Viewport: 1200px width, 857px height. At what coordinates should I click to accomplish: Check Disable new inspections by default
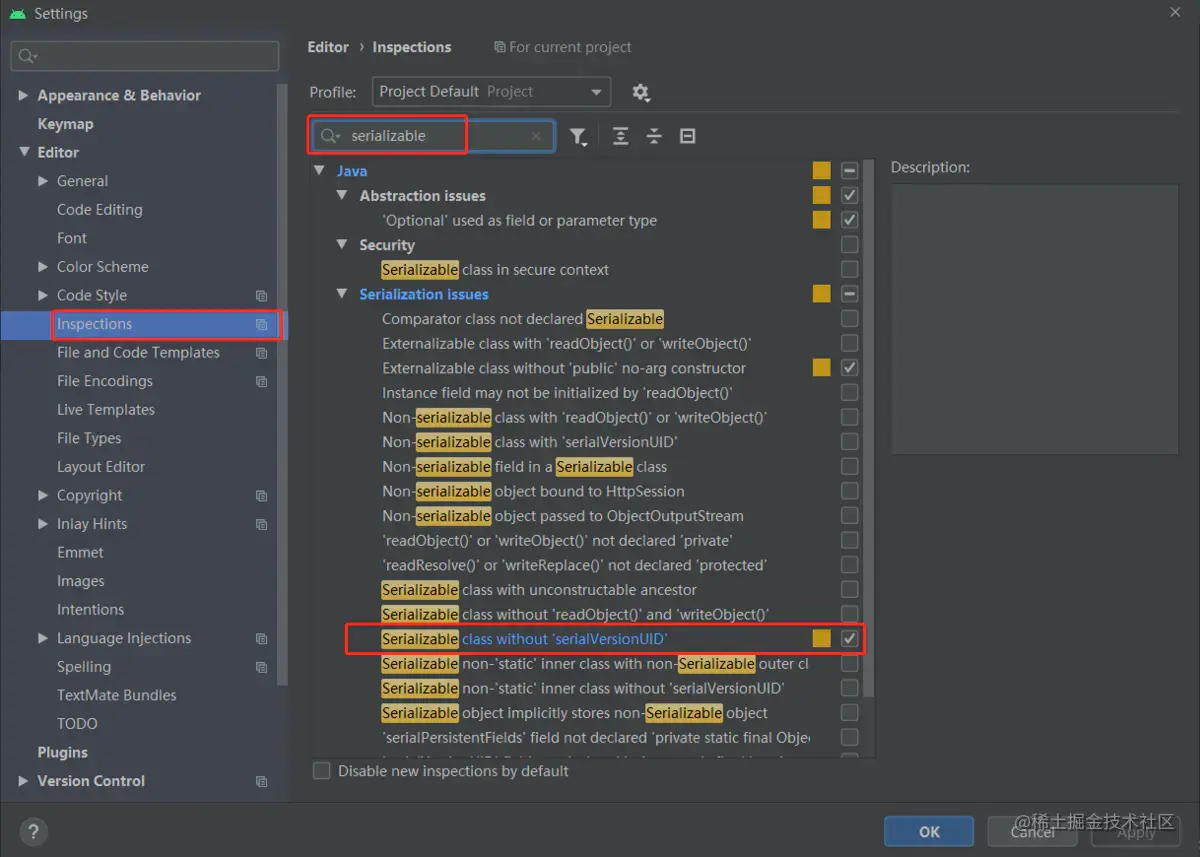(x=322, y=771)
